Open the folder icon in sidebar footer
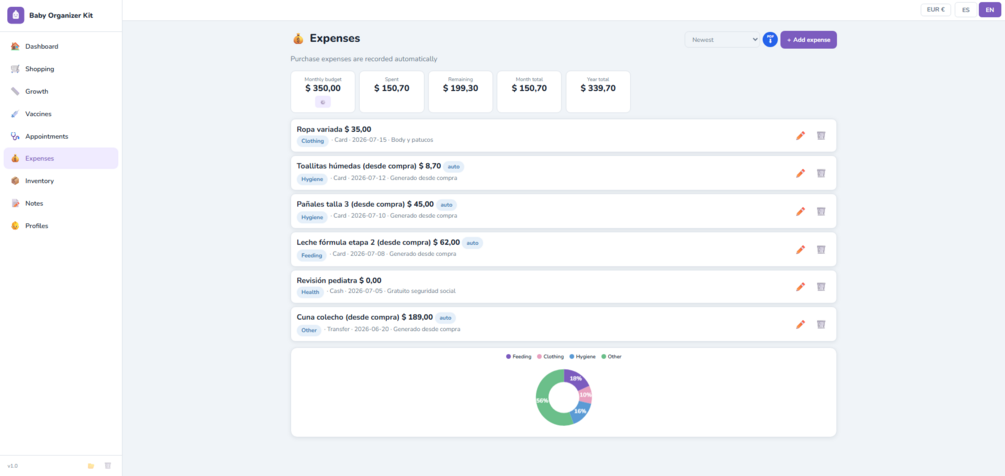This screenshot has width=1005, height=476. click(91, 466)
